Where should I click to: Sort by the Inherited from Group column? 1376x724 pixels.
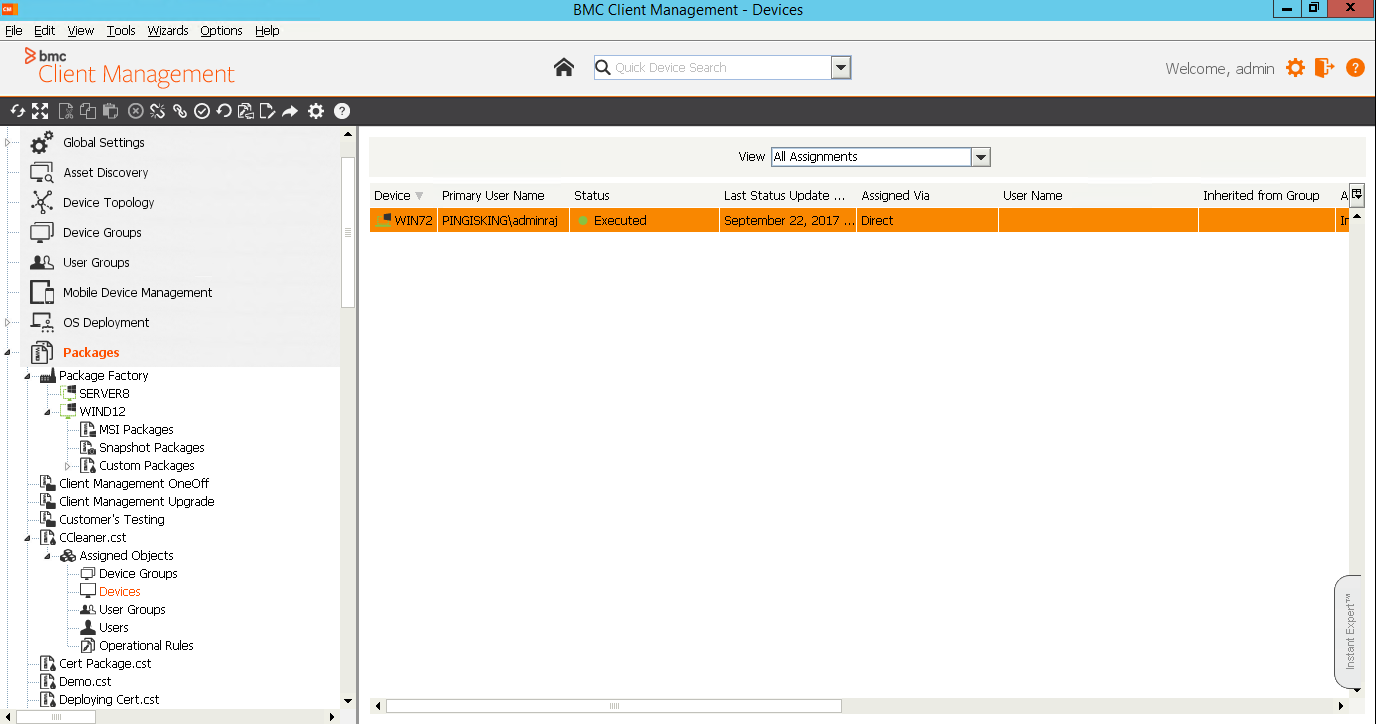click(1266, 196)
